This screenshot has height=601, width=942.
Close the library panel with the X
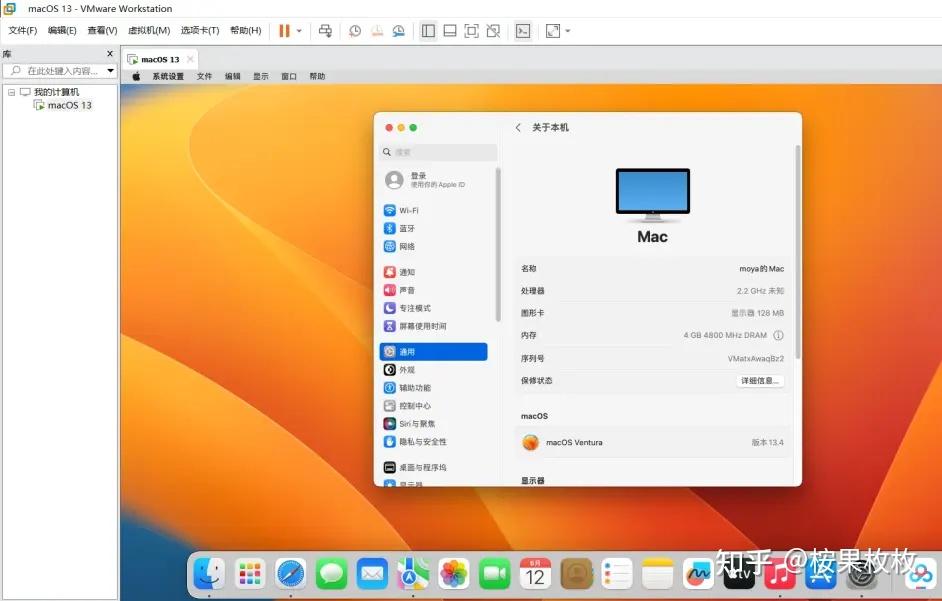pos(110,53)
